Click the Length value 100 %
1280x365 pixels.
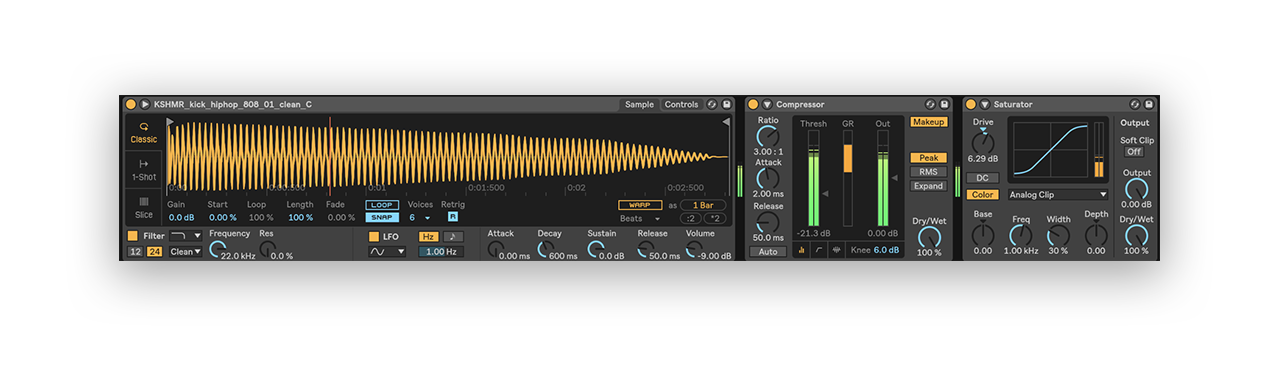(300, 217)
